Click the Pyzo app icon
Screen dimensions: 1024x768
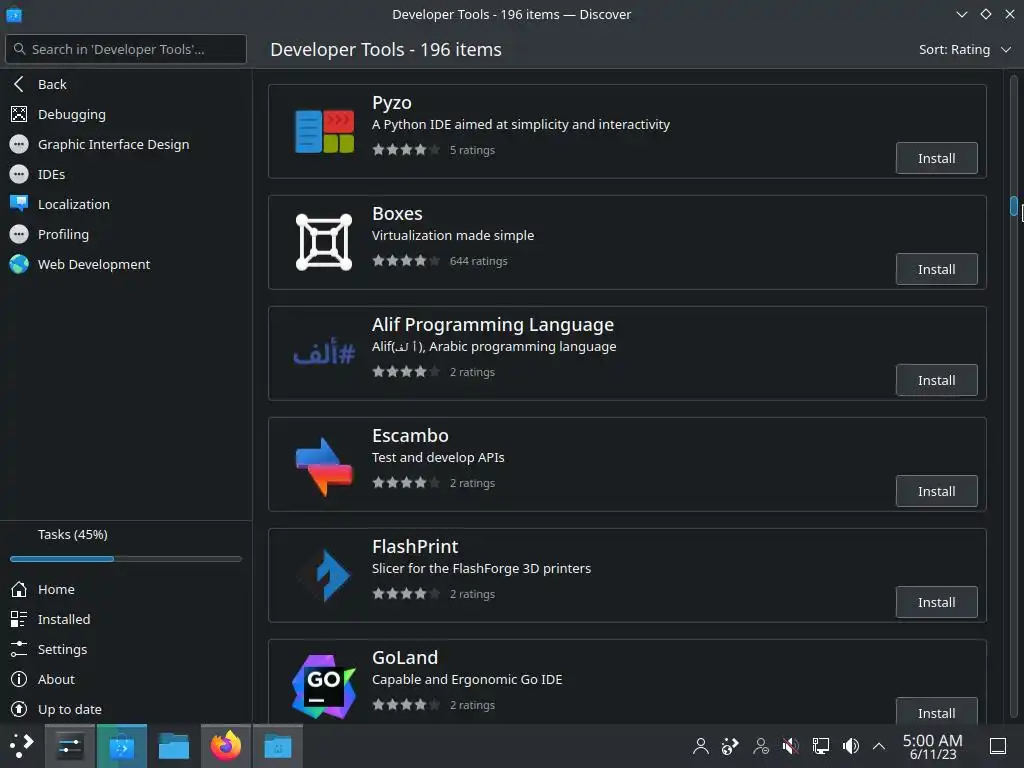(x=324, y=131)
